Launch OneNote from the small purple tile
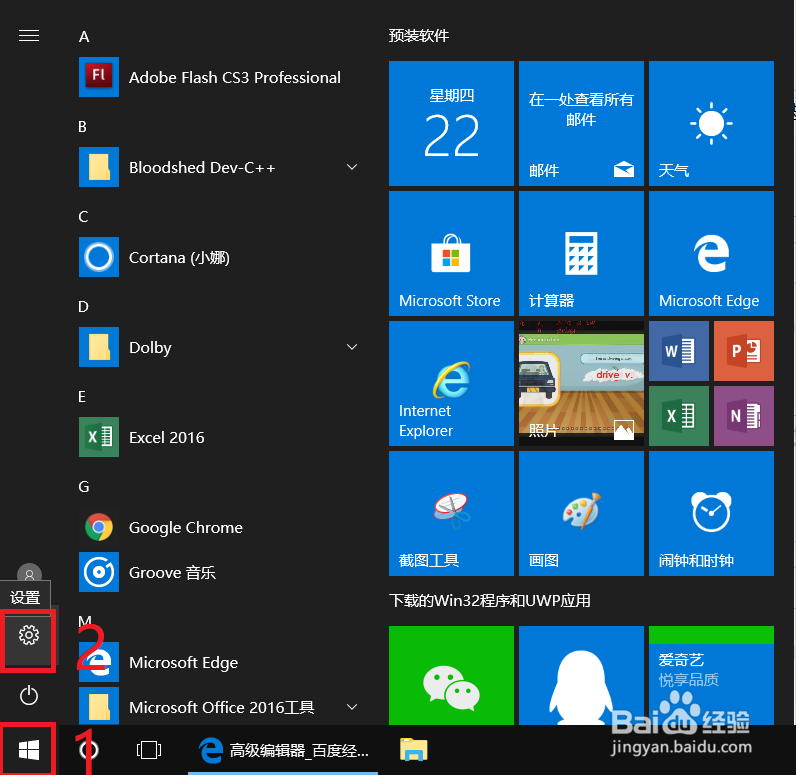 coord(744,416)
